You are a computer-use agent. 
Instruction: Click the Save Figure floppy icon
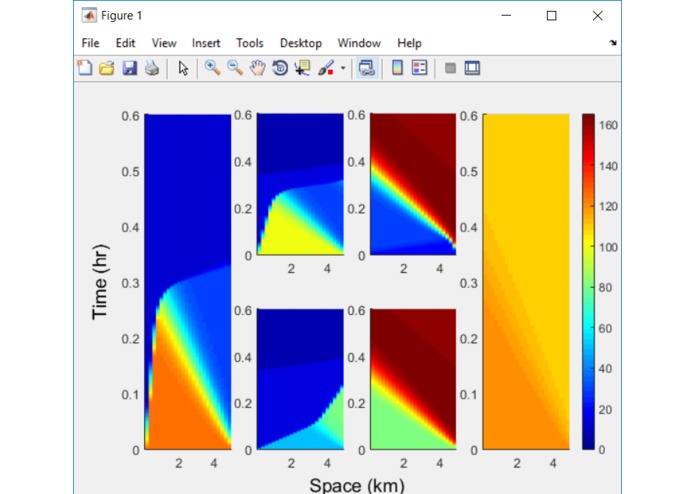pos(129,68)
